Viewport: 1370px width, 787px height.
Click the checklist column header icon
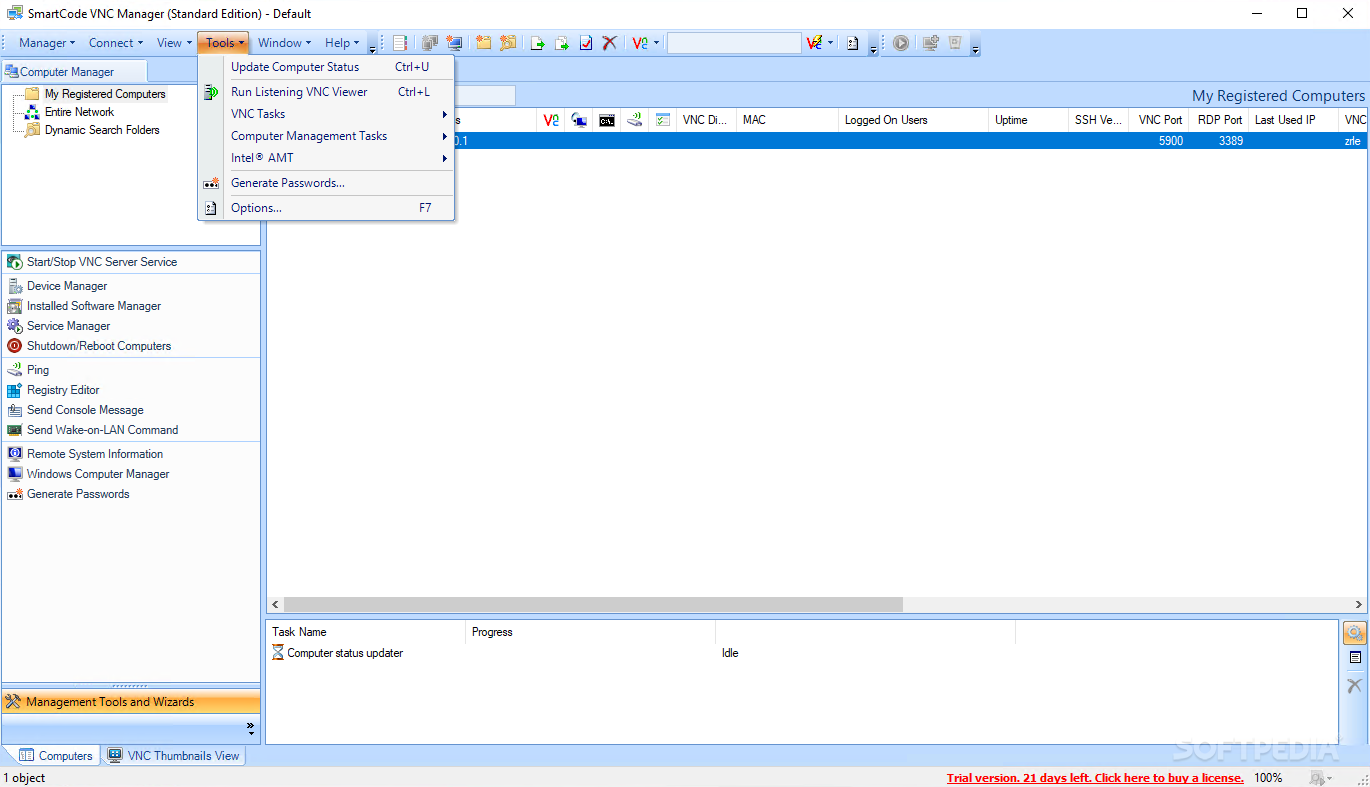pyautogui.click(x=663, y=120)
